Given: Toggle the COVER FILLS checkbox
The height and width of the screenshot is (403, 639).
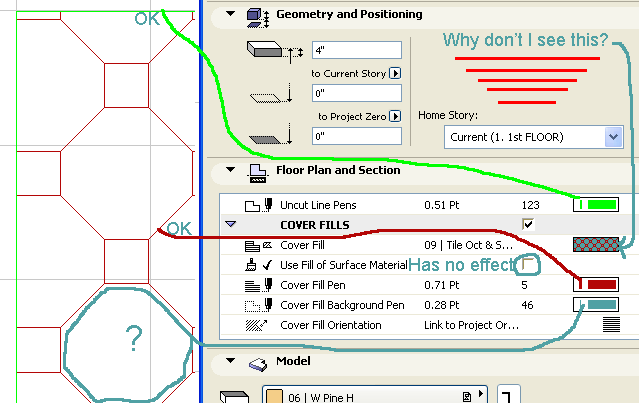Looking at the screenshot, I should coord(528,224).
